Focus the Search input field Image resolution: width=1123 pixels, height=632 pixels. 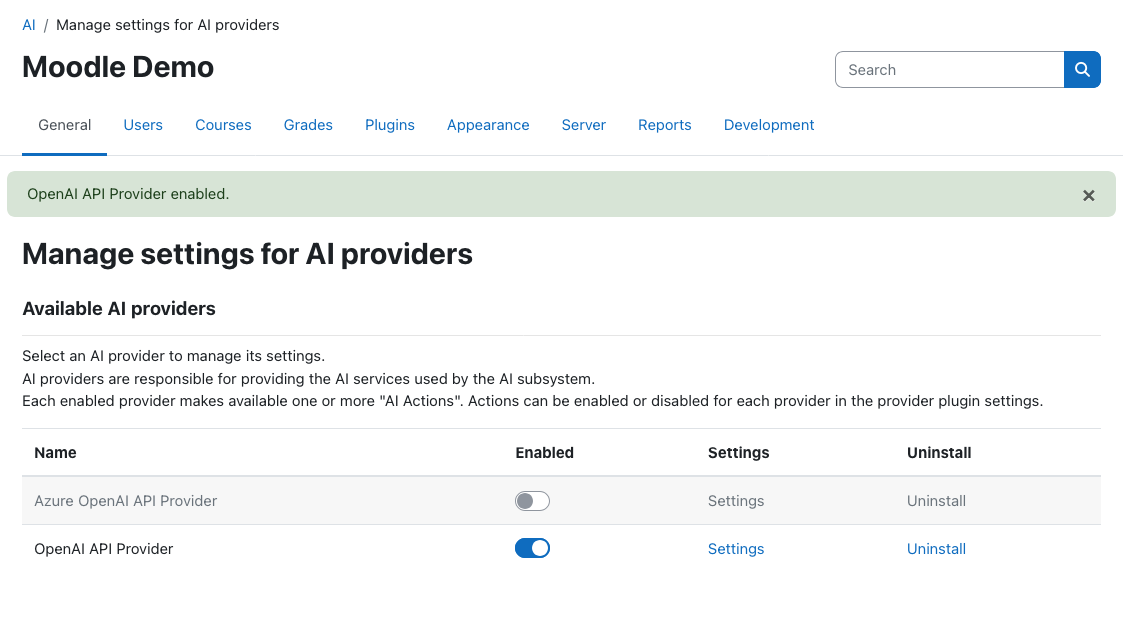[950, 70]
